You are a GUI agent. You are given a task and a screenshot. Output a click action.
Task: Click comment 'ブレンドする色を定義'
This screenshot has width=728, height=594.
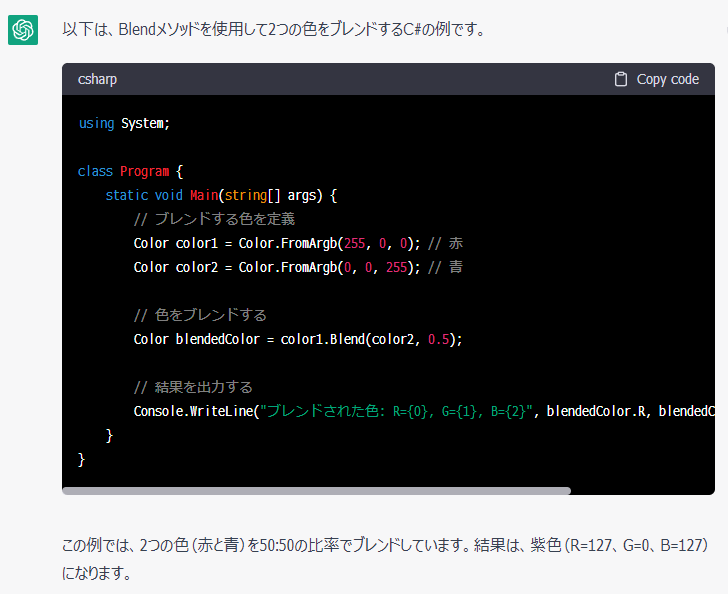[x=214, y=219]
